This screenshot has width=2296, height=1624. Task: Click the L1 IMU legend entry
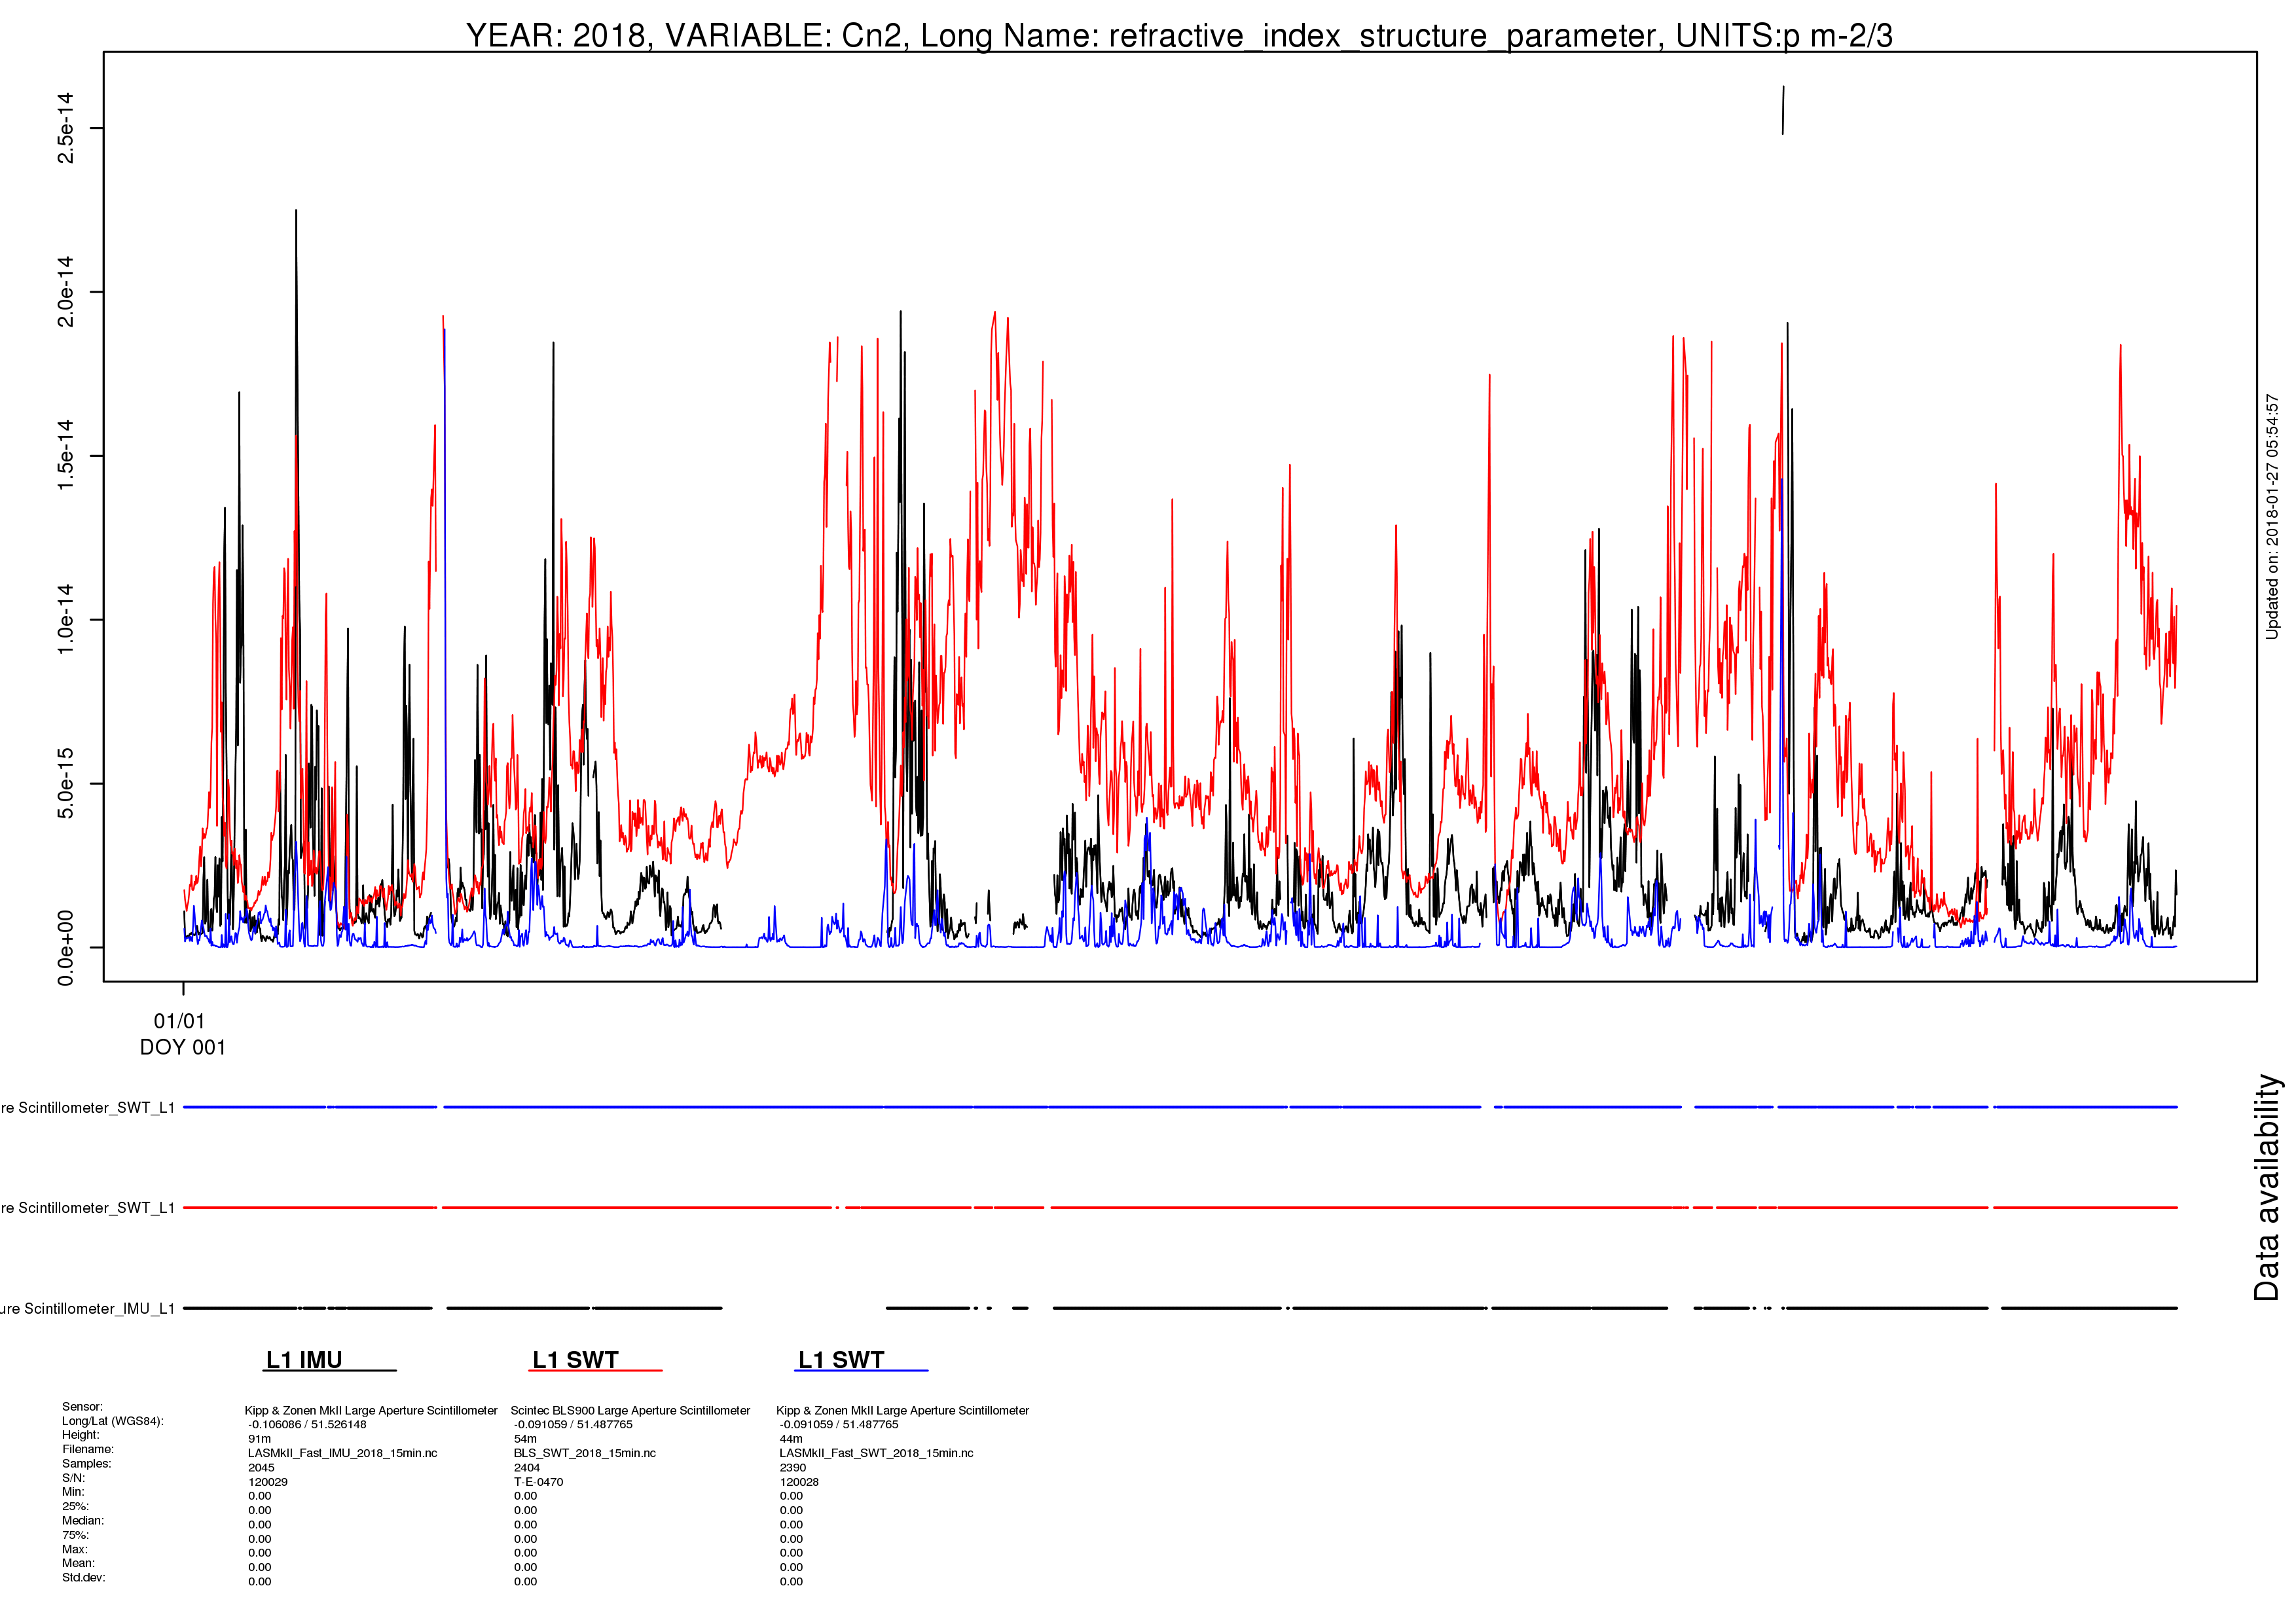[x=330, y=1360]
